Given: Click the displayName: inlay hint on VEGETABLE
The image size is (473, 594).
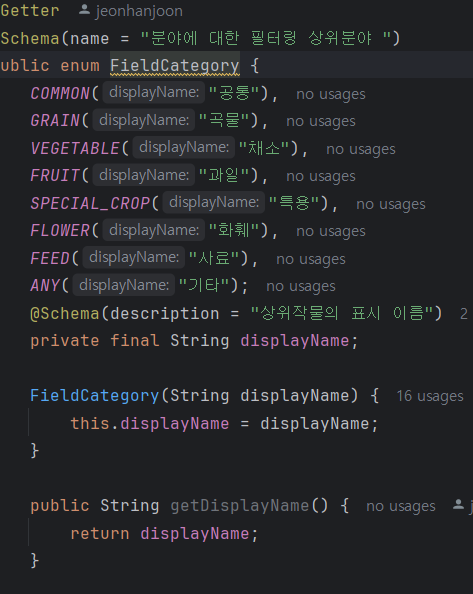Looking at the screenshot, I should pos(184,147).
